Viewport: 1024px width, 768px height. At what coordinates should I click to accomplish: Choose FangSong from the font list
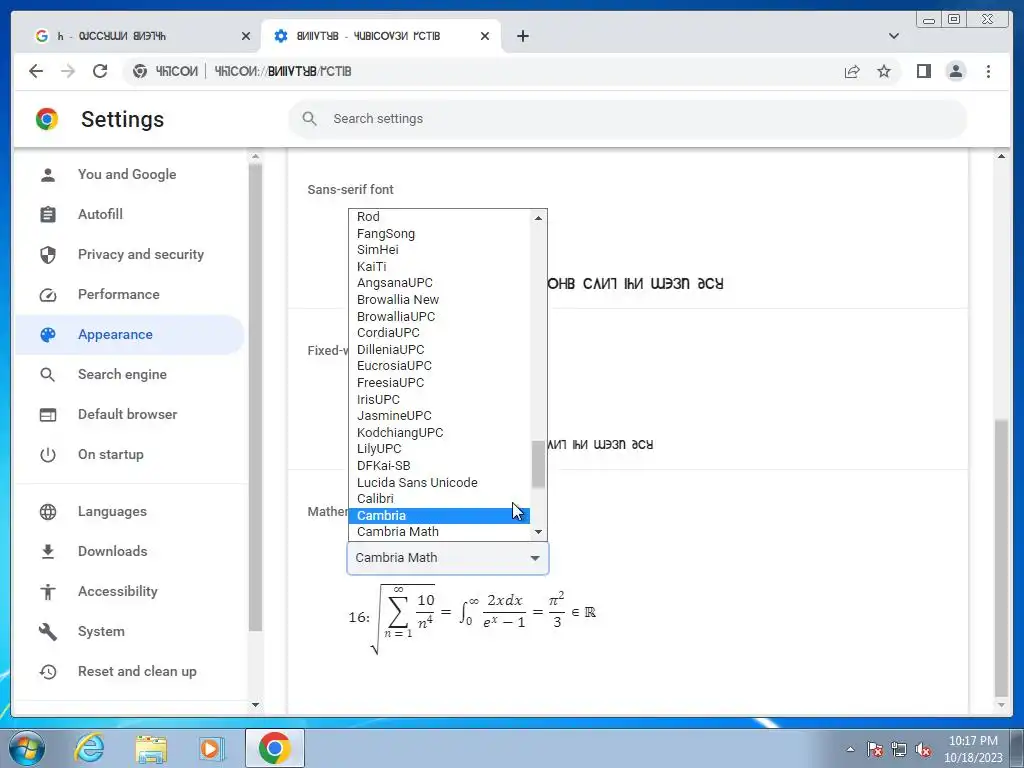[x=440, y=233]
